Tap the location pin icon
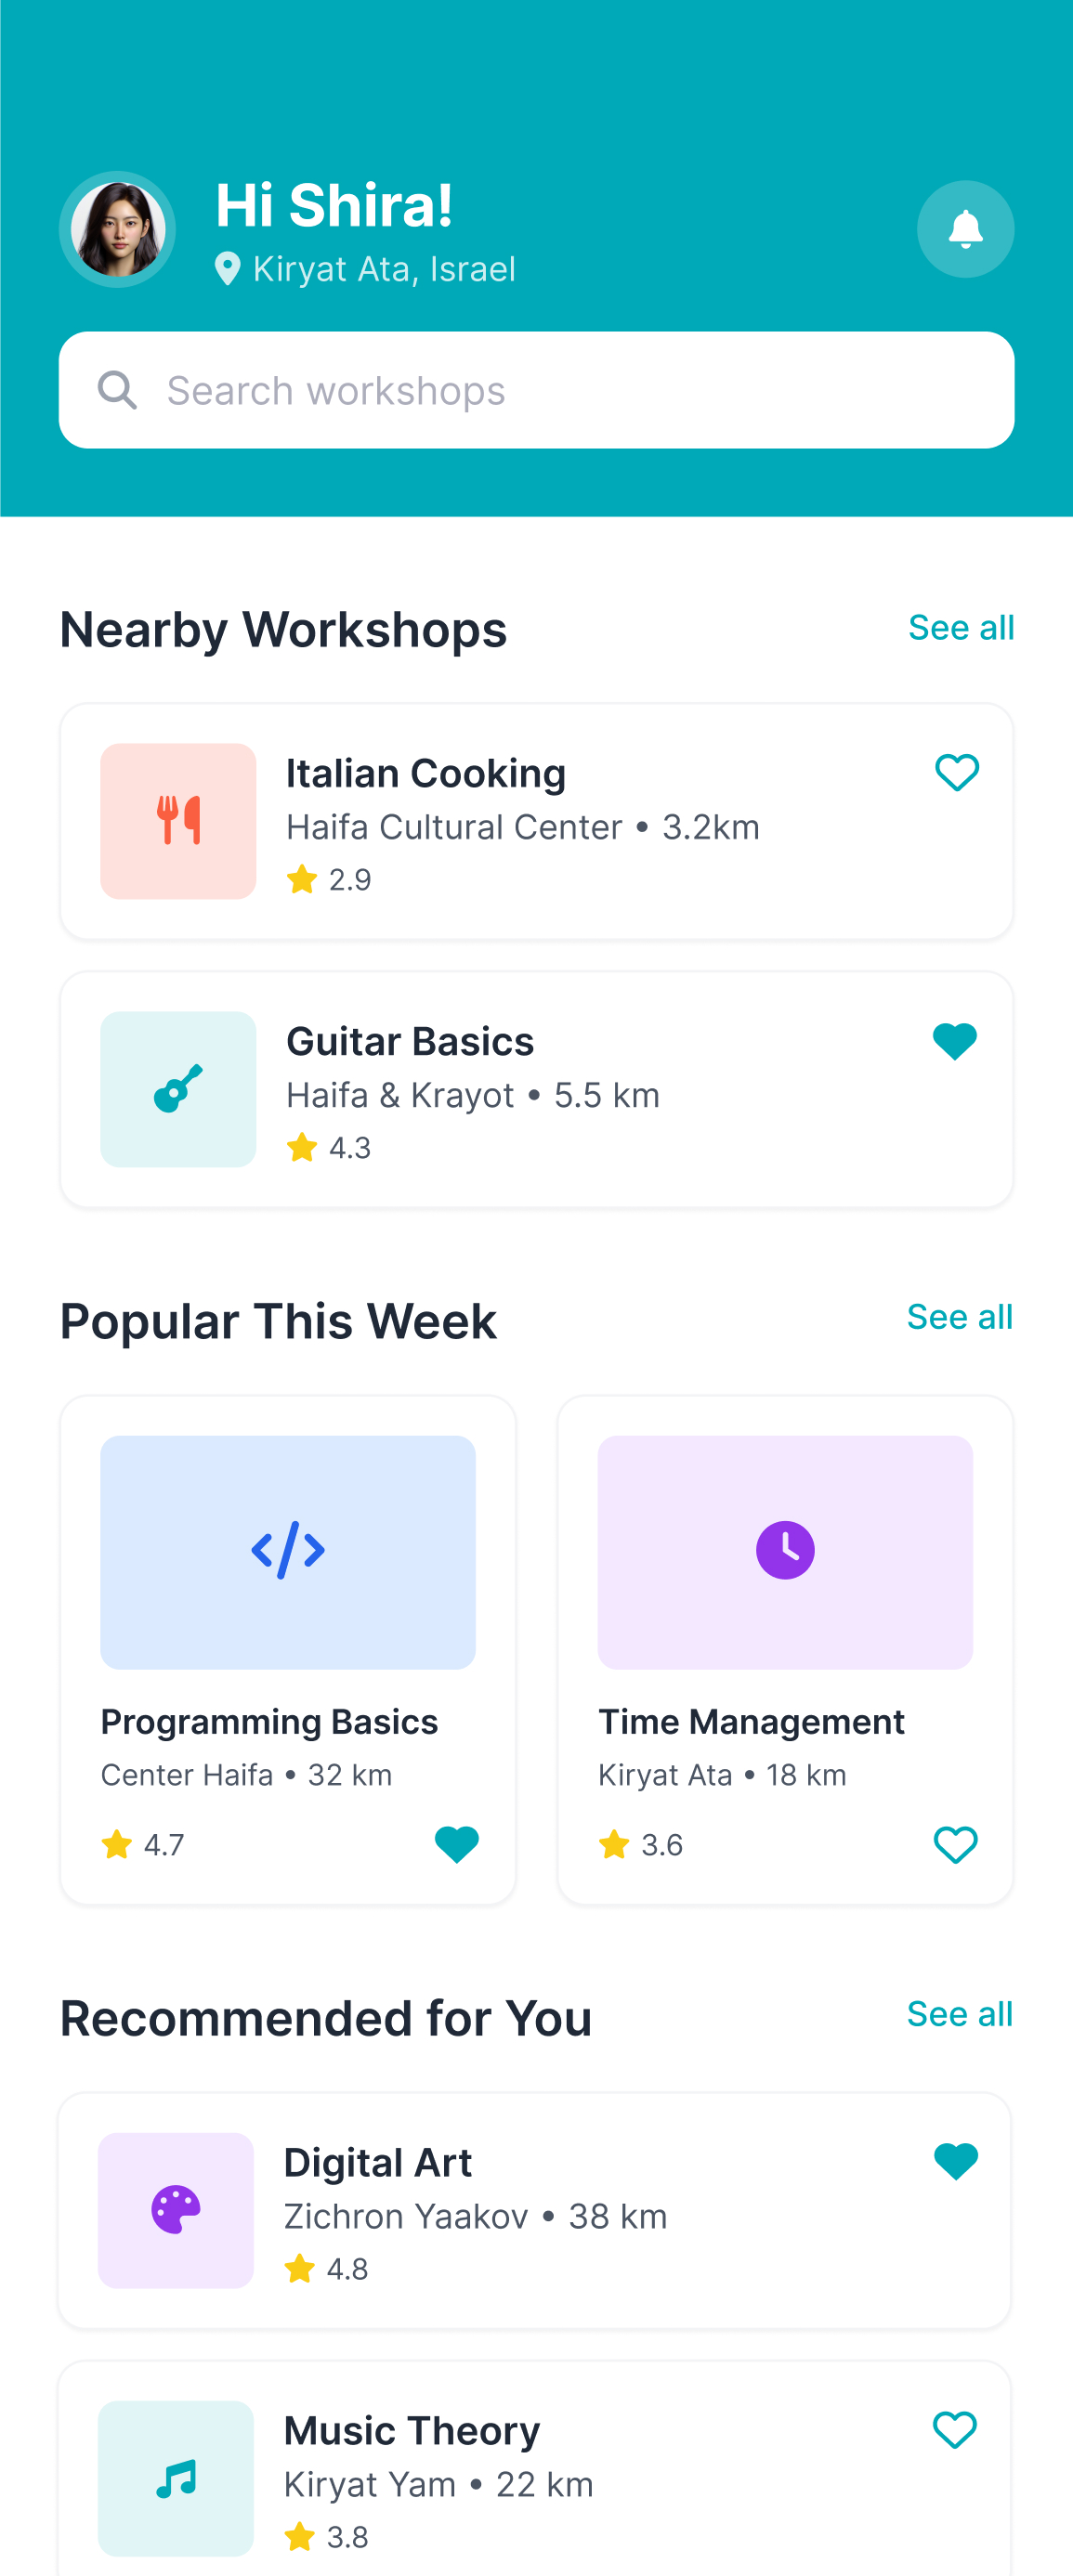 coord(228,269)
